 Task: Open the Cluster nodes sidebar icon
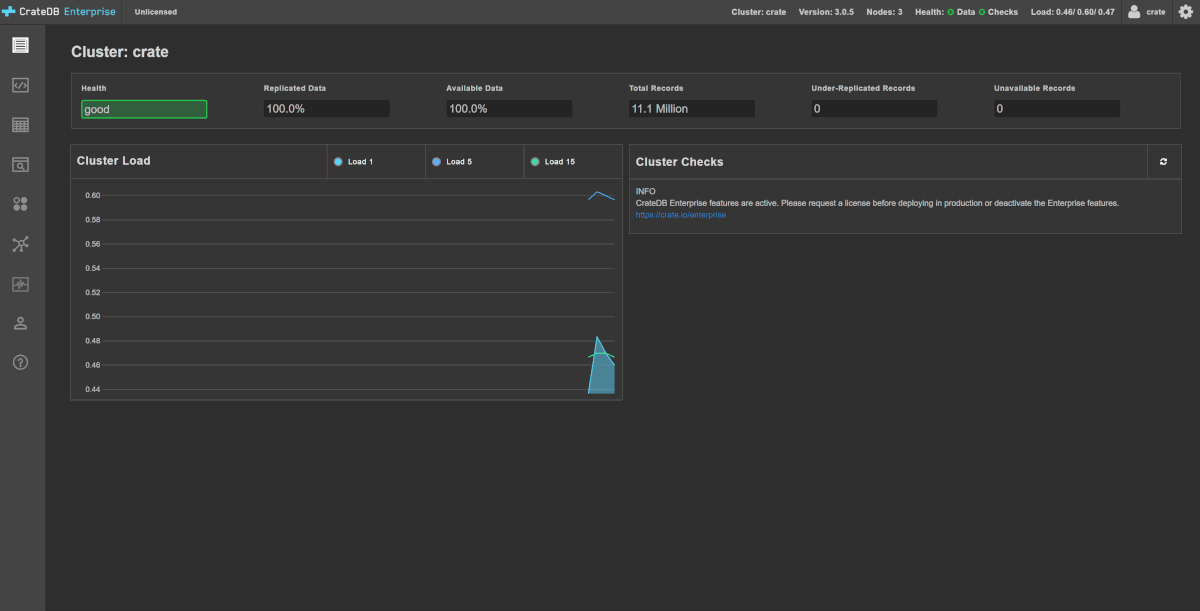pyautogui.click(x=21, y=244)
